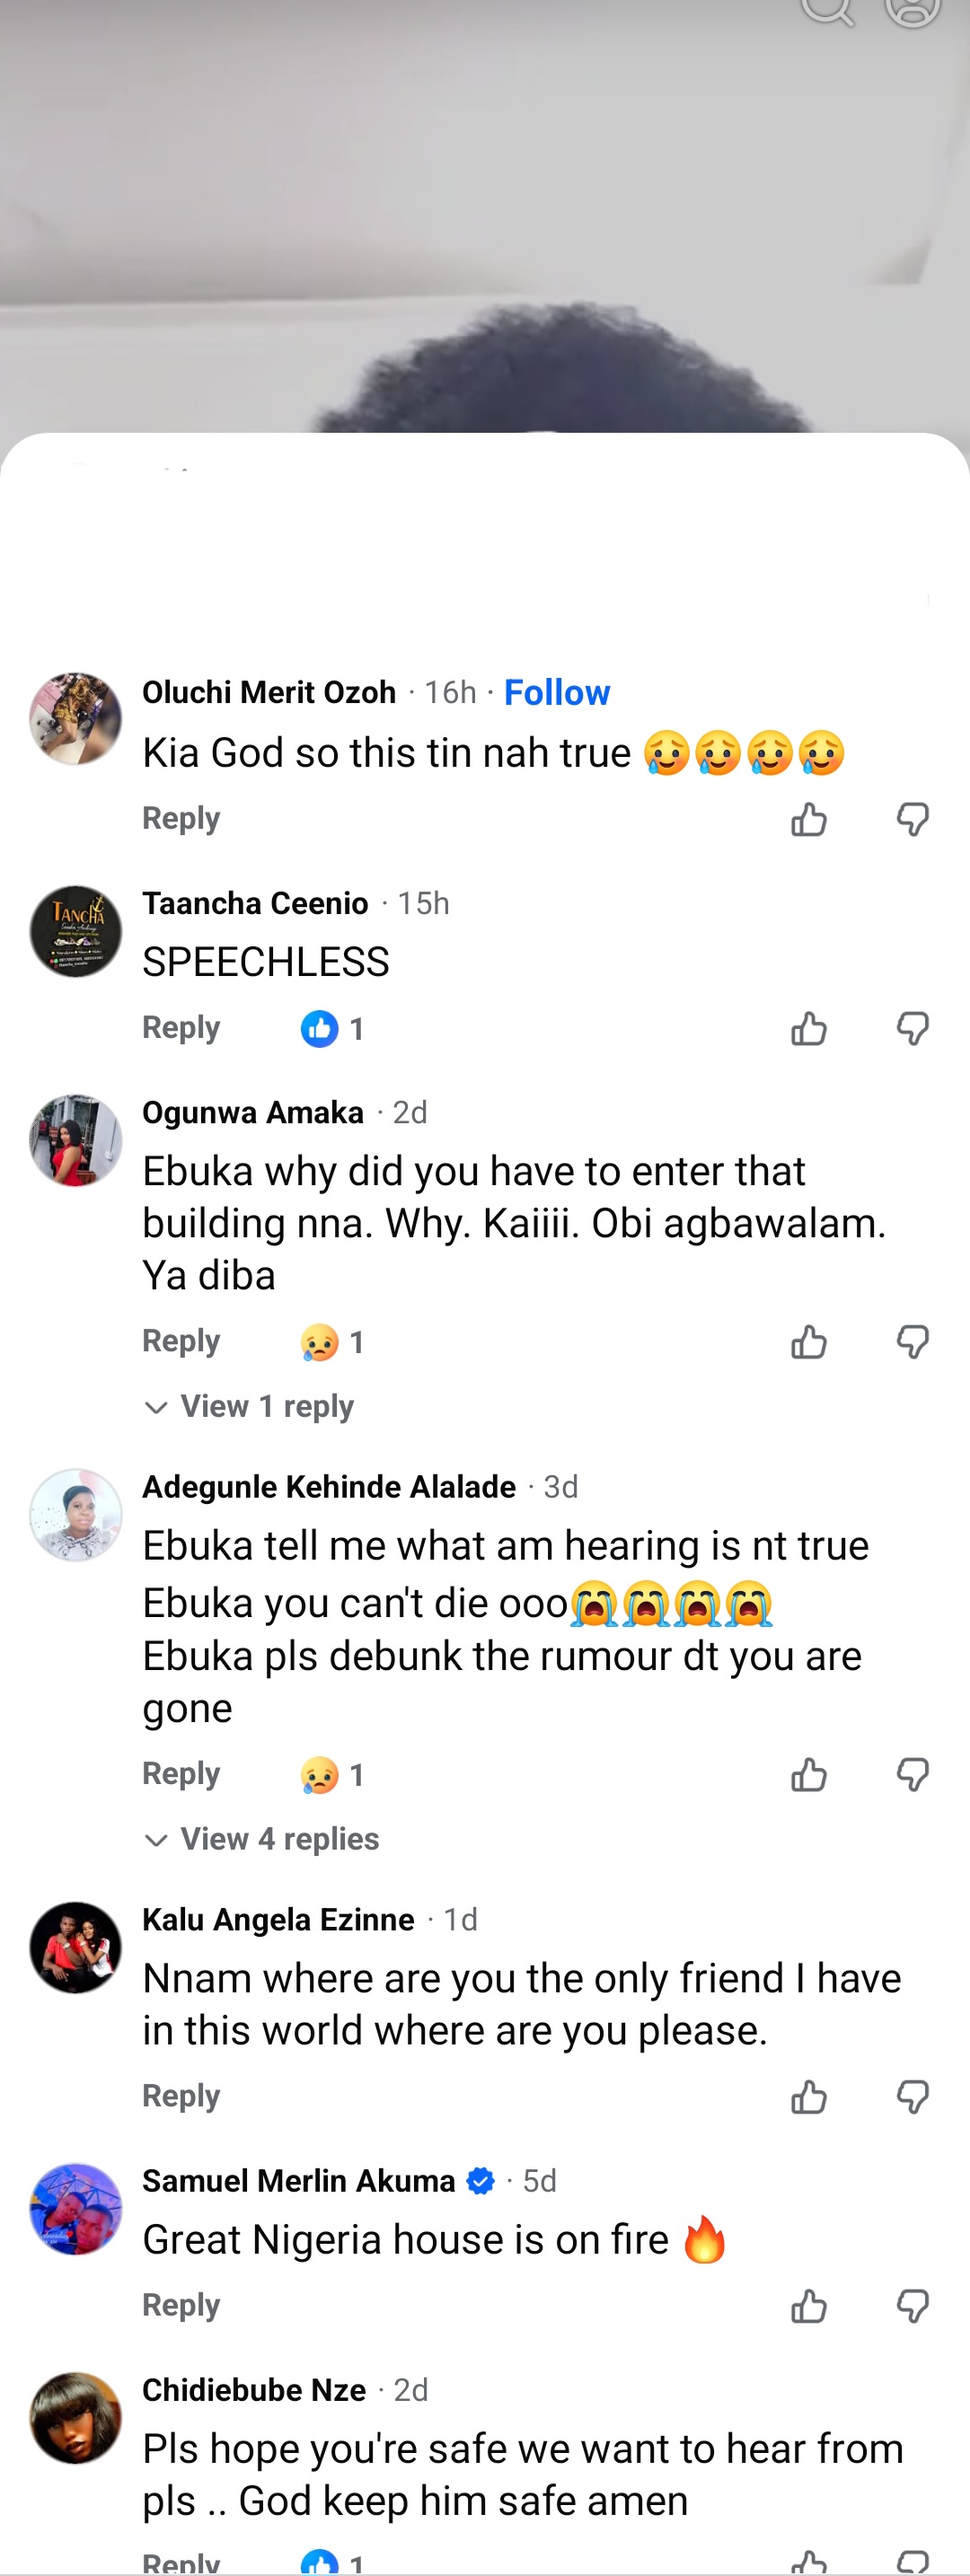970x2576 pixels.
Task: Open Samuel Merlin Akuma's profile name
Action: tap(298, 2181)
